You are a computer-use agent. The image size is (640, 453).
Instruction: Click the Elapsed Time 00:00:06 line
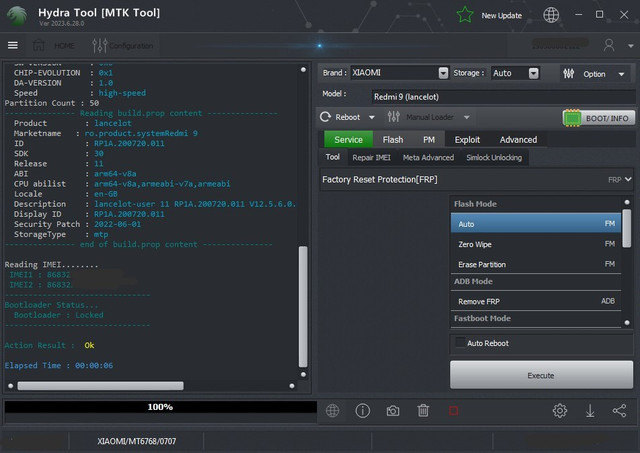[59, 365]
